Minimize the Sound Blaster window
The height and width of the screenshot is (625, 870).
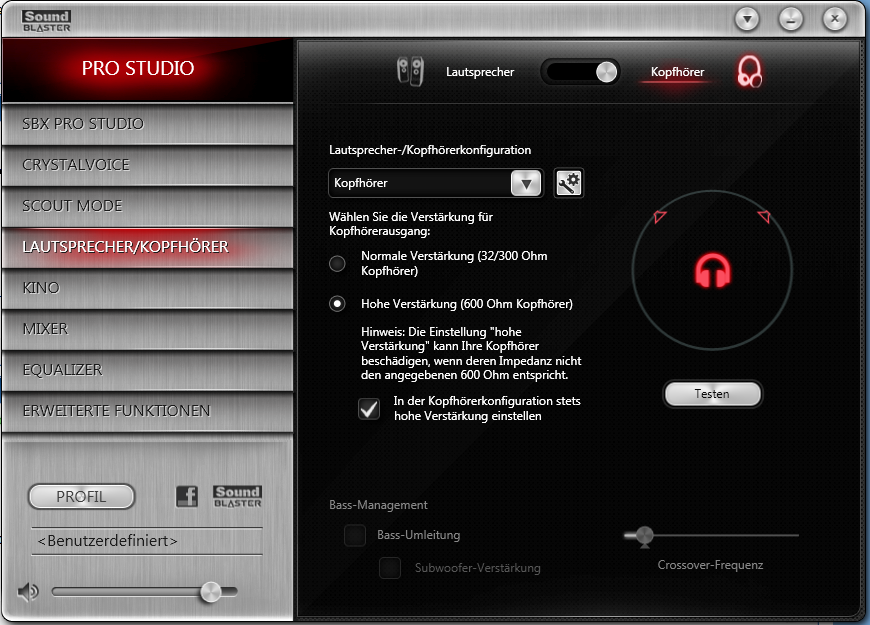pyautogui.click(x=791, y=19)
